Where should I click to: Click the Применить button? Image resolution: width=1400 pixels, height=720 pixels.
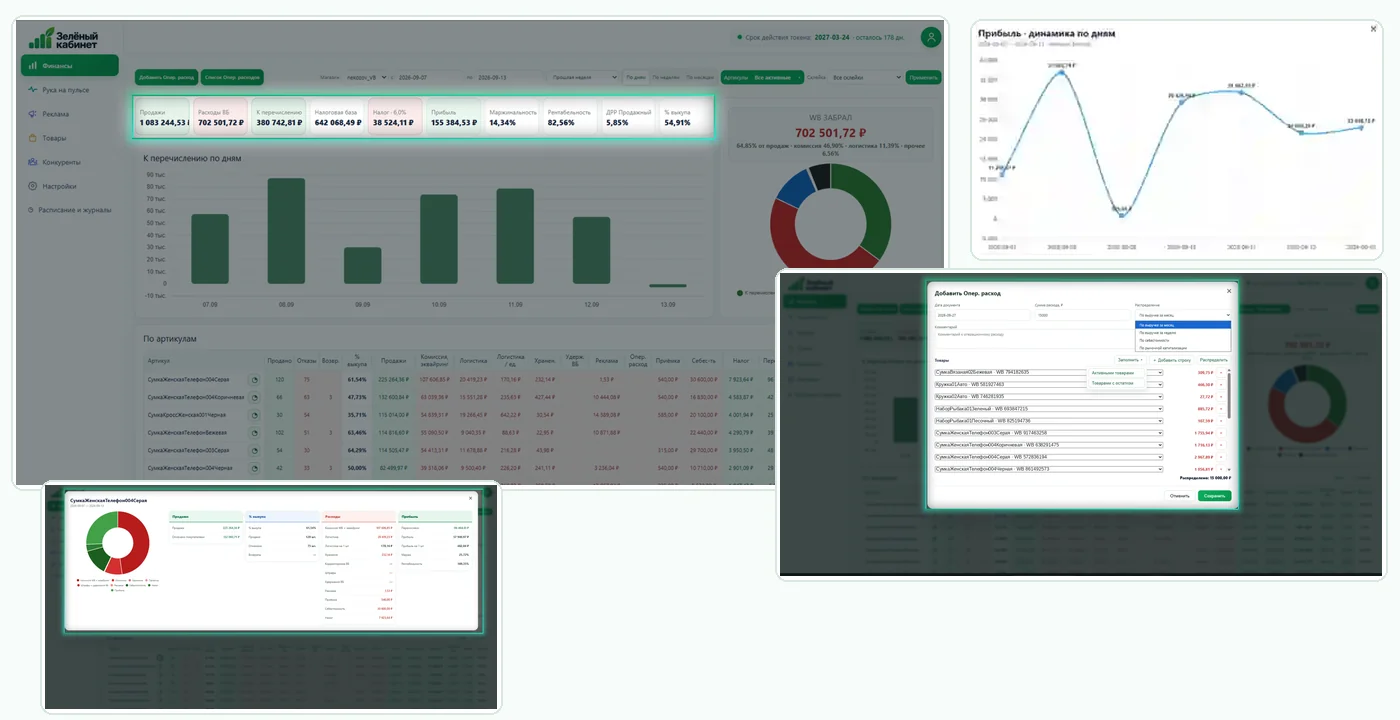[923, 77]
